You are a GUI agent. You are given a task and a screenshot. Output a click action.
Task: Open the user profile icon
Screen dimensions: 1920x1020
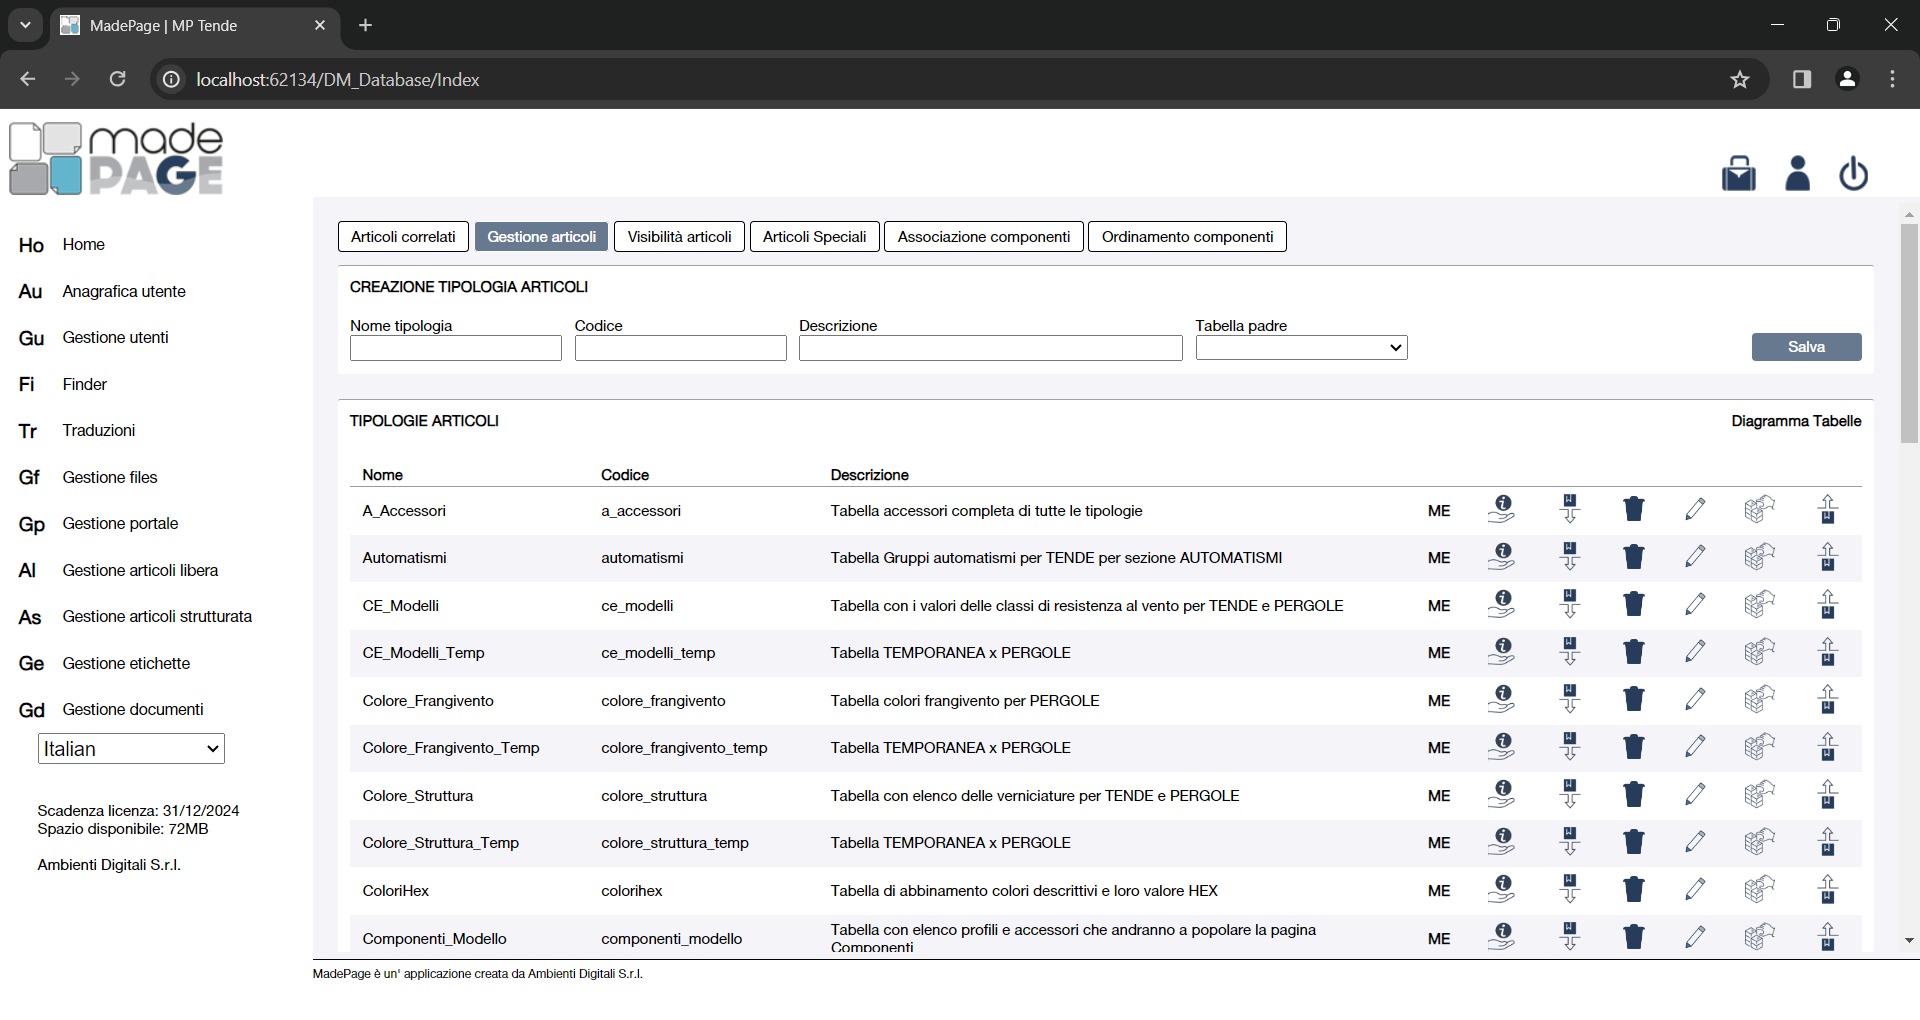coord(1798,174)
